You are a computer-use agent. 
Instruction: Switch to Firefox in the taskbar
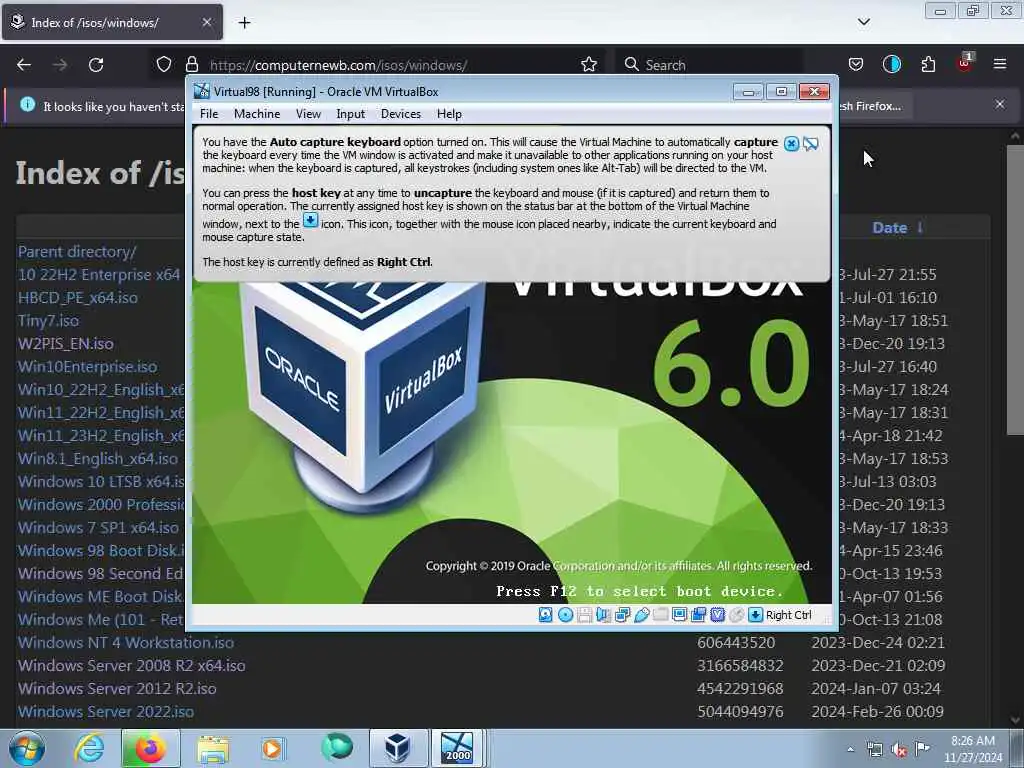150,748
